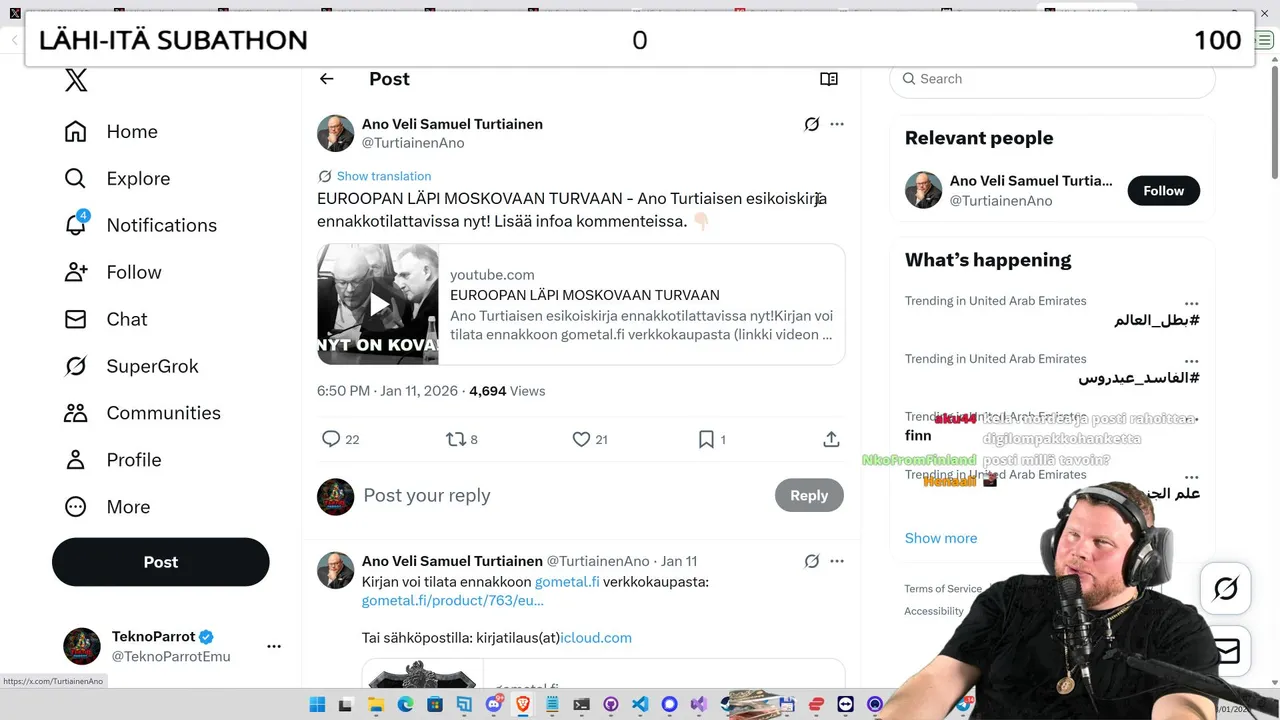Open options for first Arabic trending topic

[1191, 303]
